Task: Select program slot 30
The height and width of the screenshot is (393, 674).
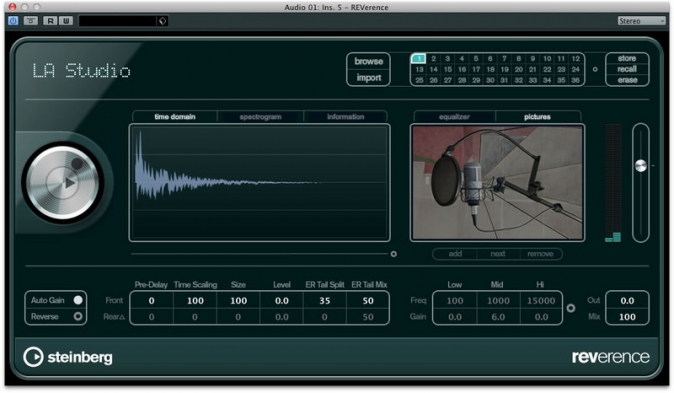Action: point(490,80)
